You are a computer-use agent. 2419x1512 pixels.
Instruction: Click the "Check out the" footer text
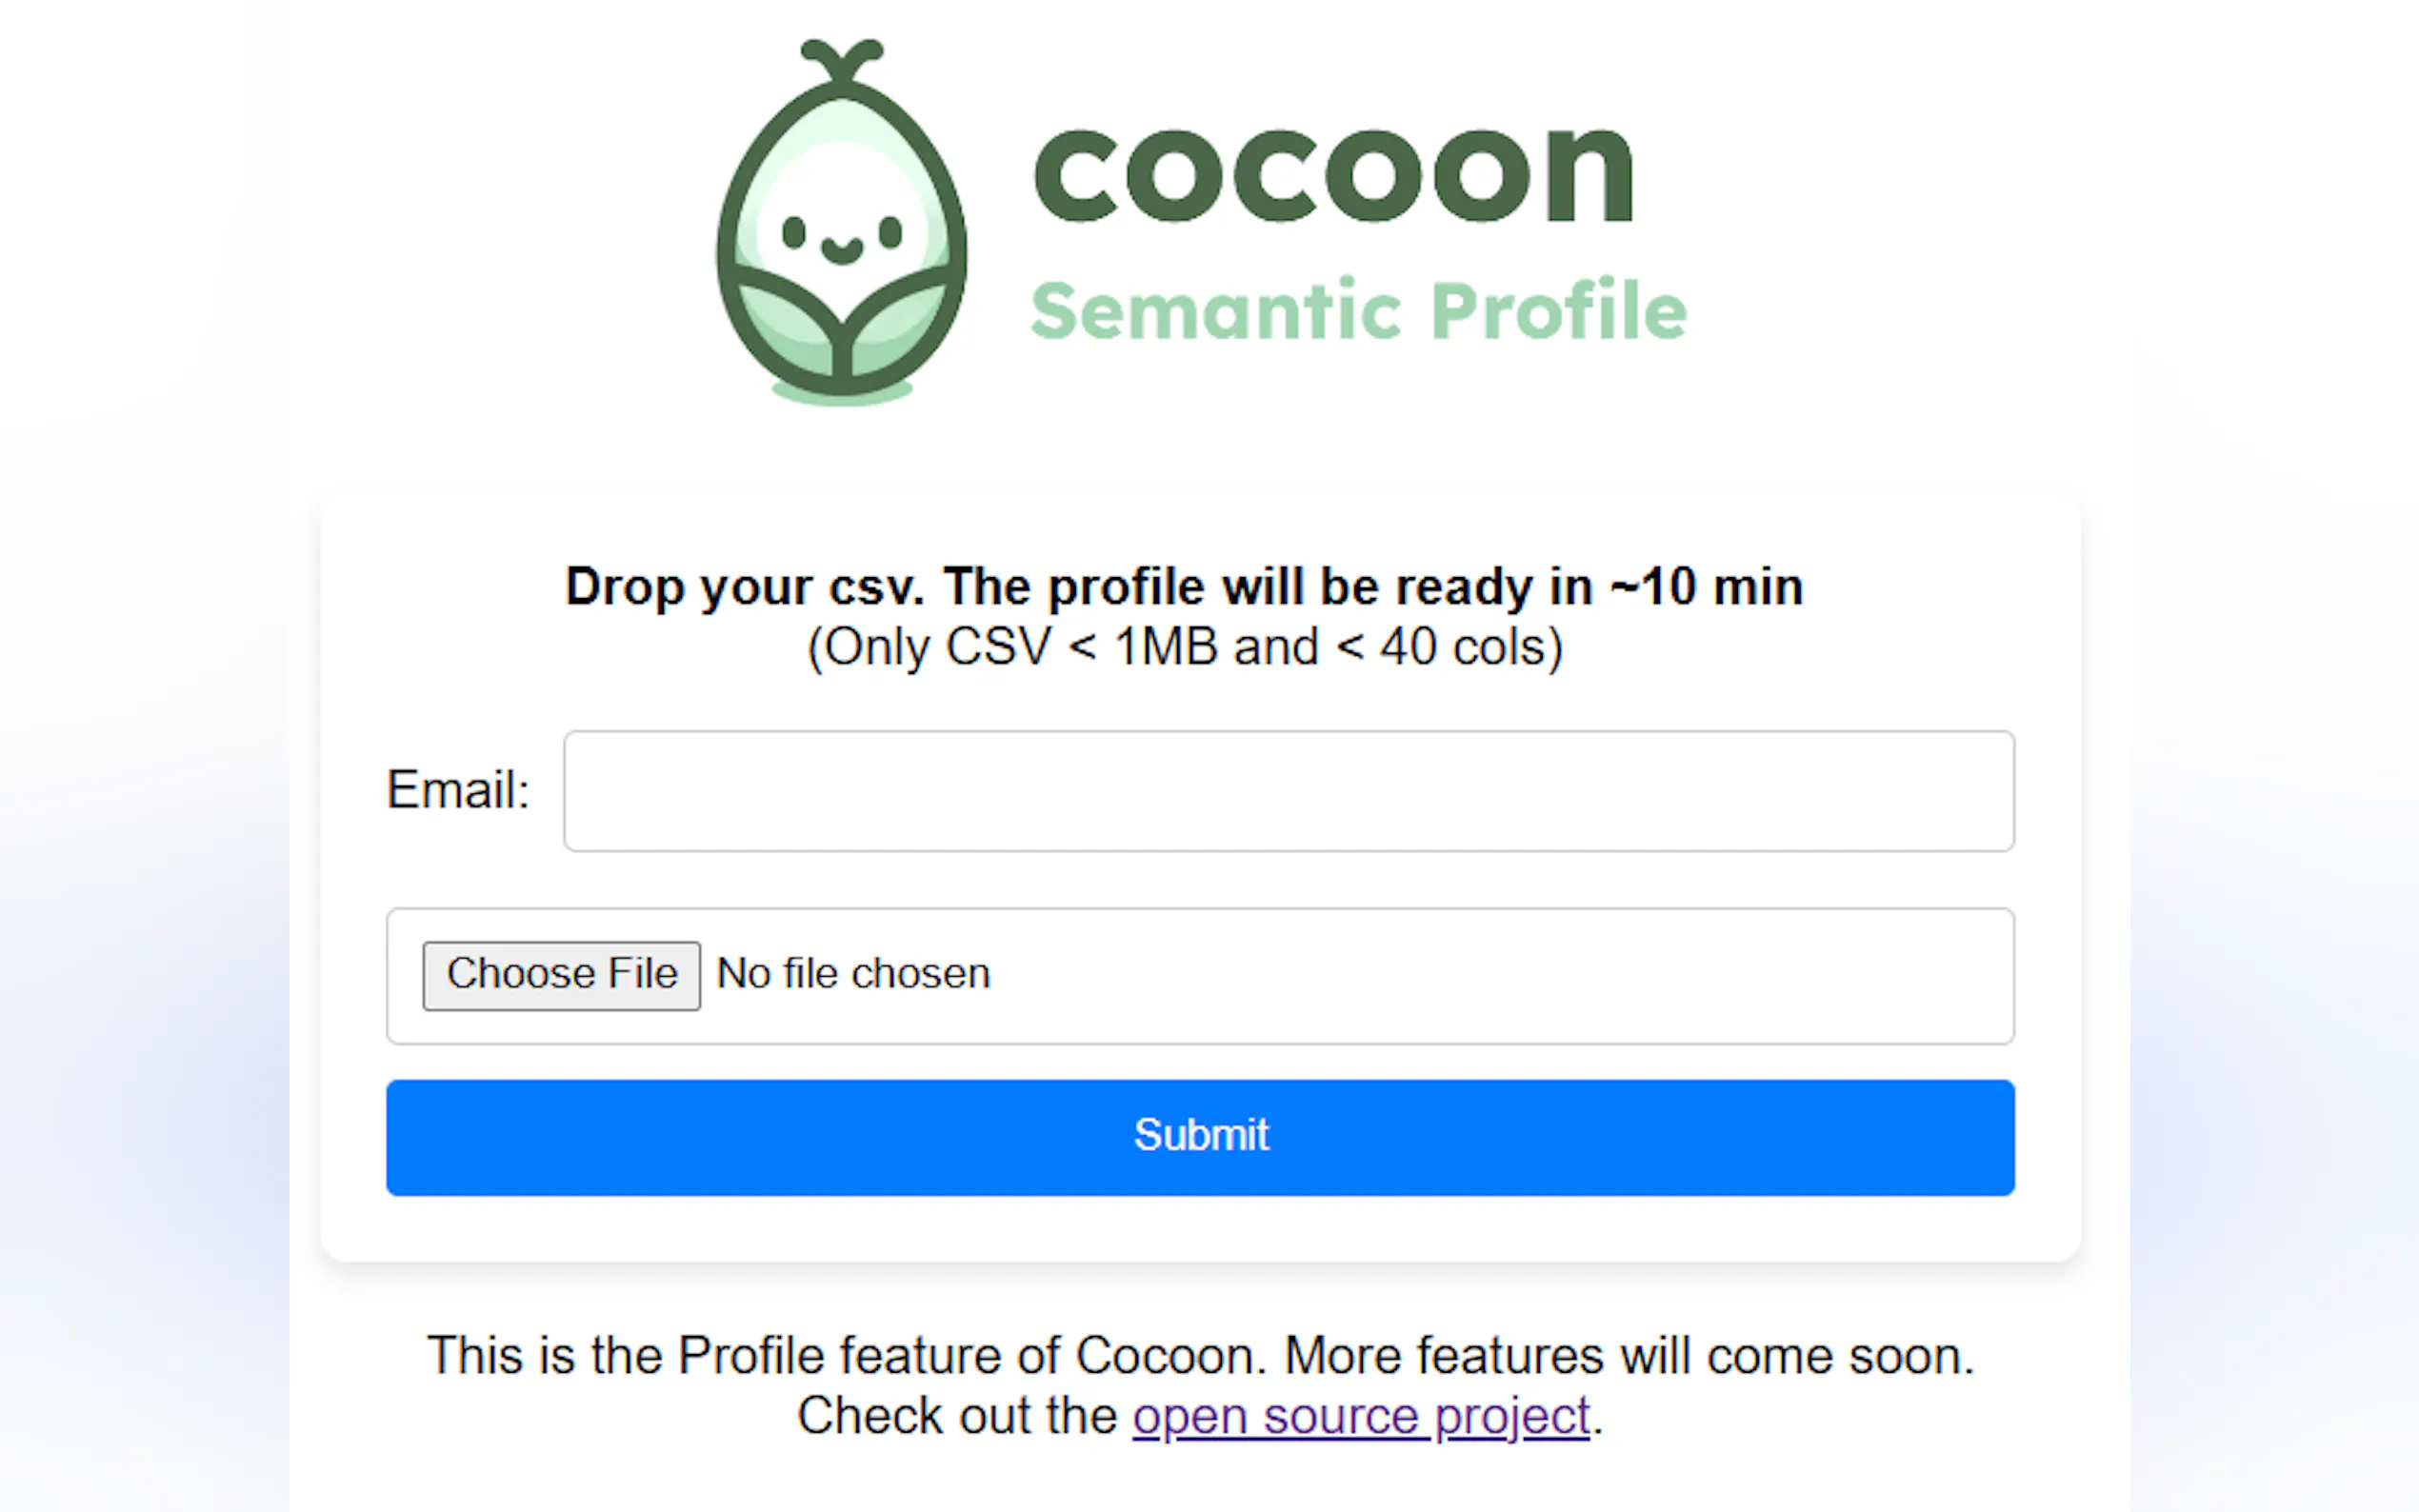tap(956, 1417)
